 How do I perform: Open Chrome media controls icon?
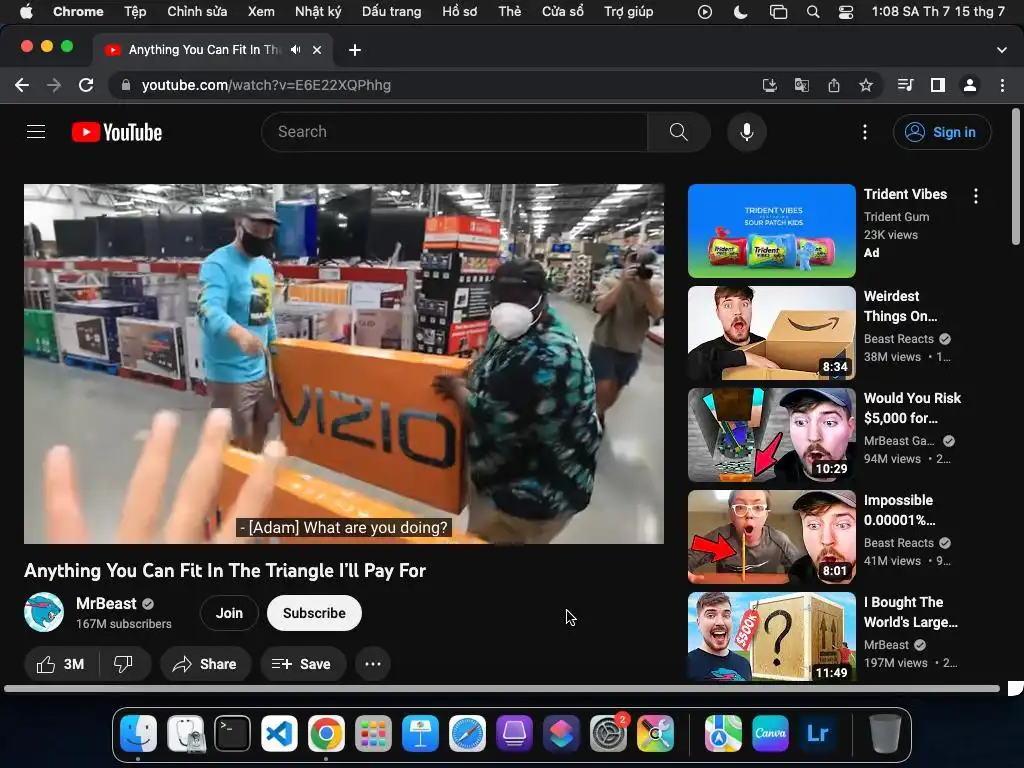[x=905, y=86]
